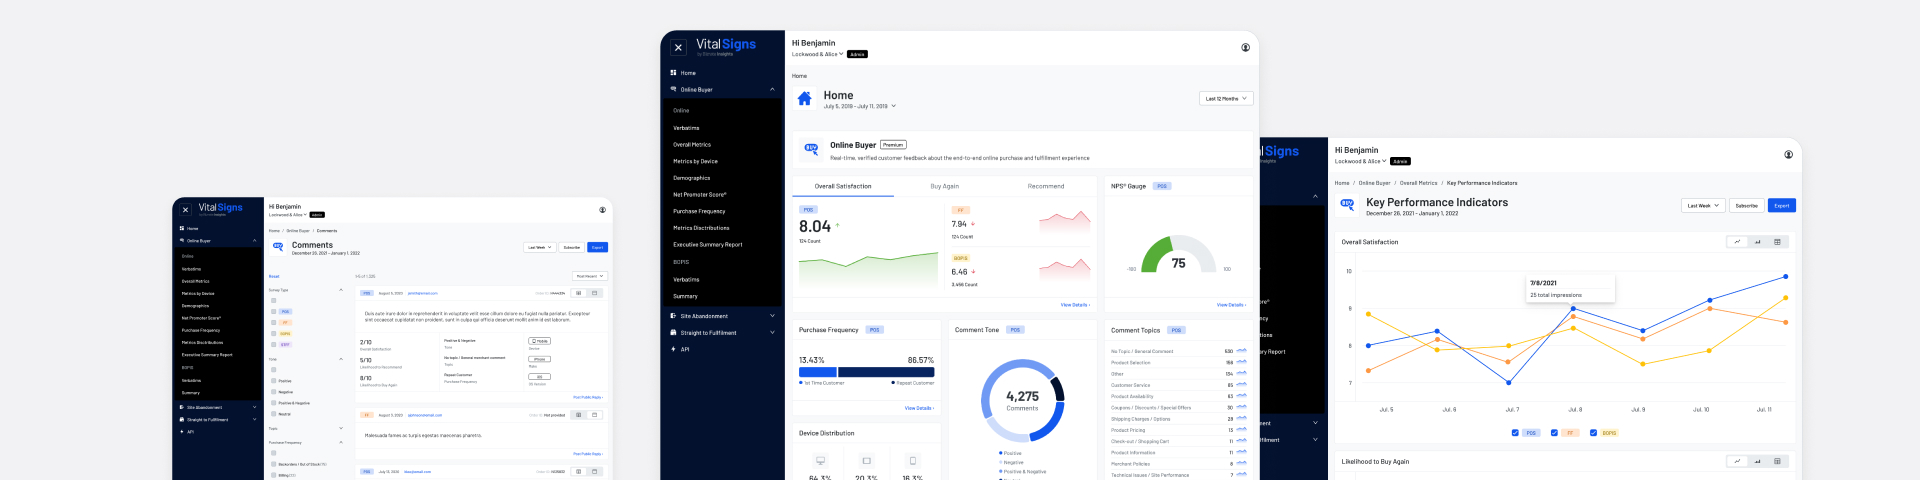This screenshot has height=480, width=1920.
Task: Open user profile icon in Comments window
Action: pos(602,210)
